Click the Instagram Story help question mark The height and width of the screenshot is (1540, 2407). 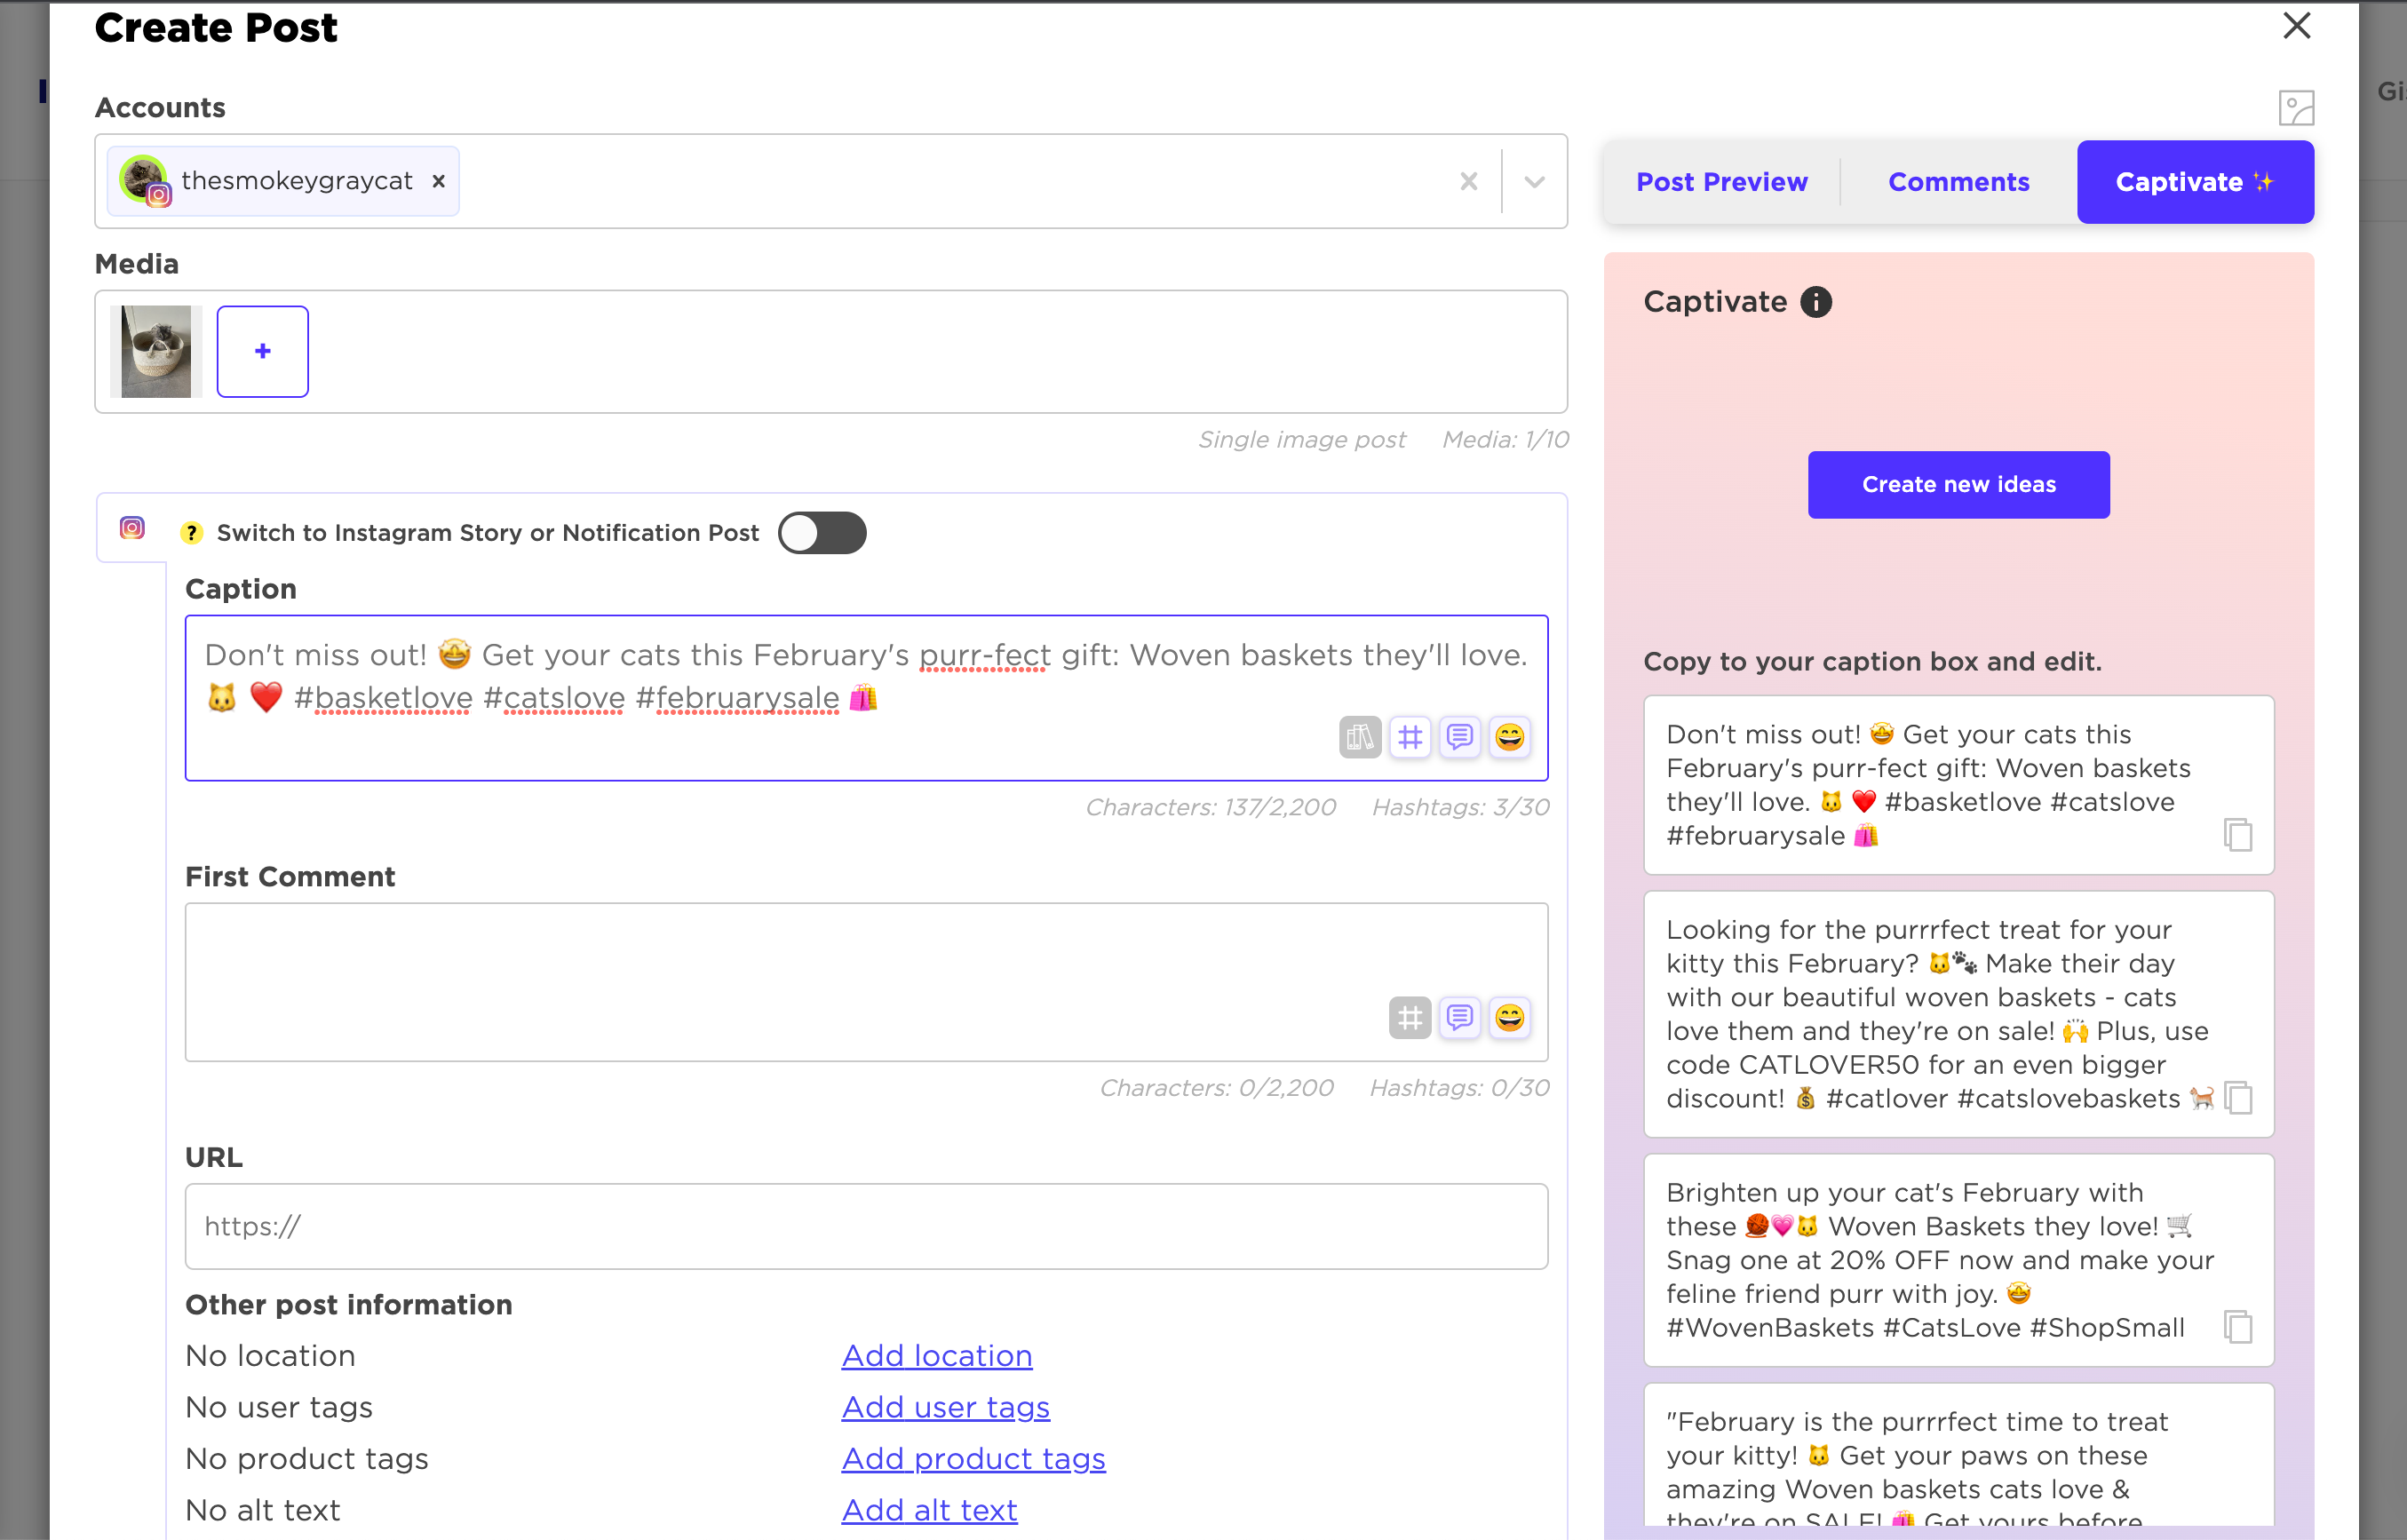pos(191,533)
